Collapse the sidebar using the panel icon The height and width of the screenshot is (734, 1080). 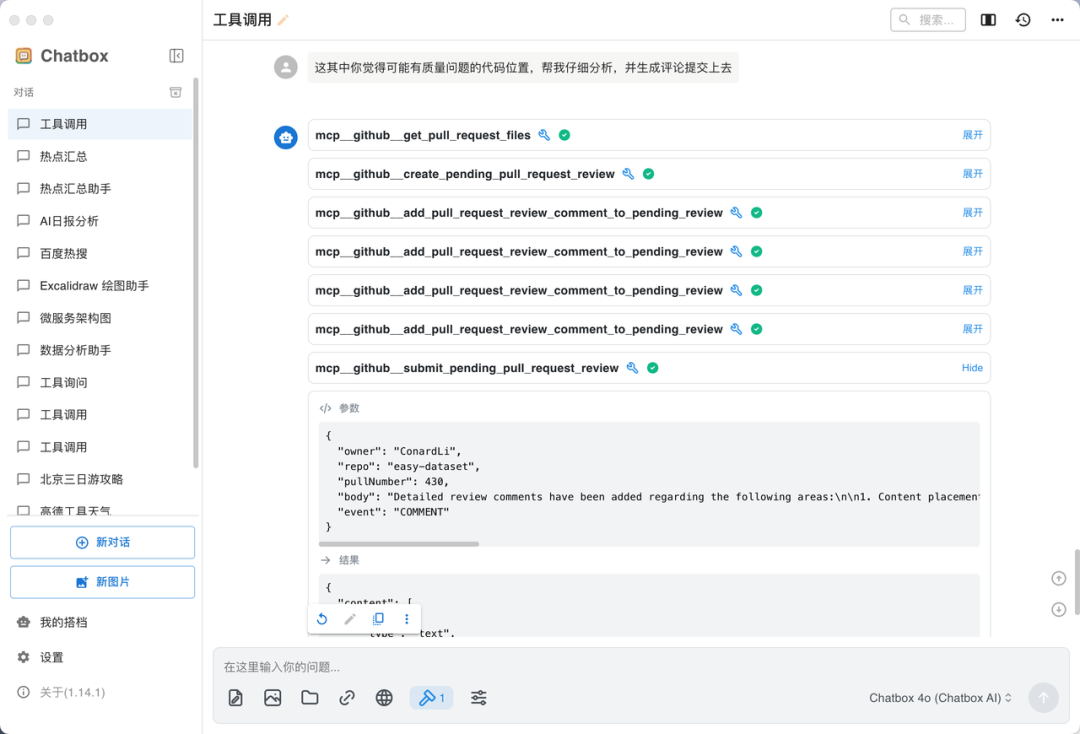177,56
